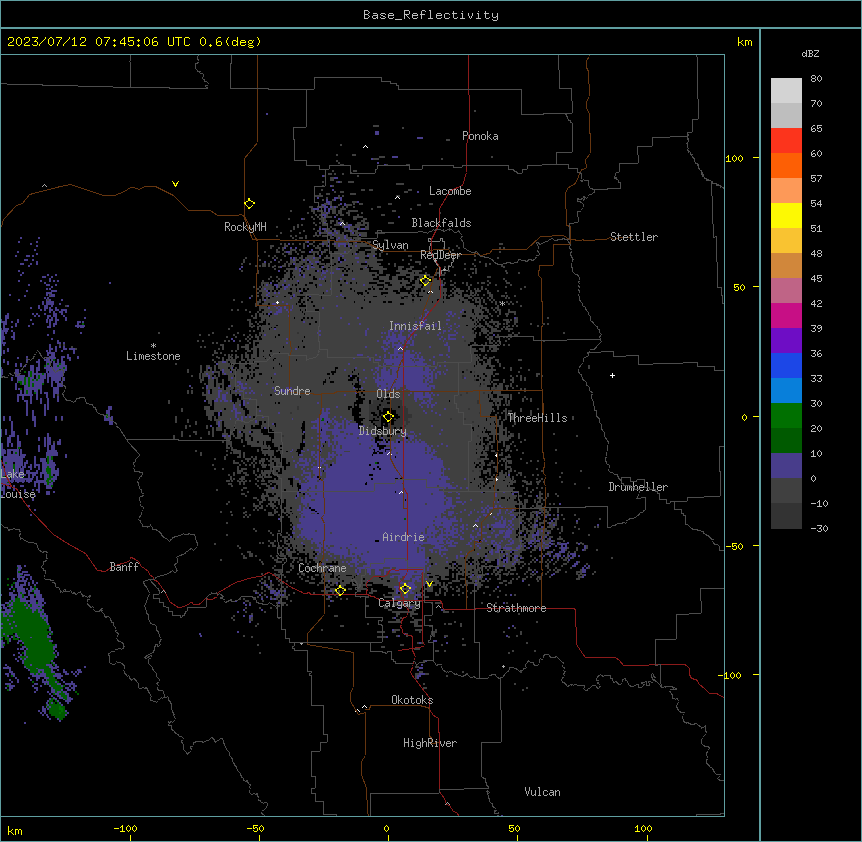Select the Stettler label

tap(634, 237)
